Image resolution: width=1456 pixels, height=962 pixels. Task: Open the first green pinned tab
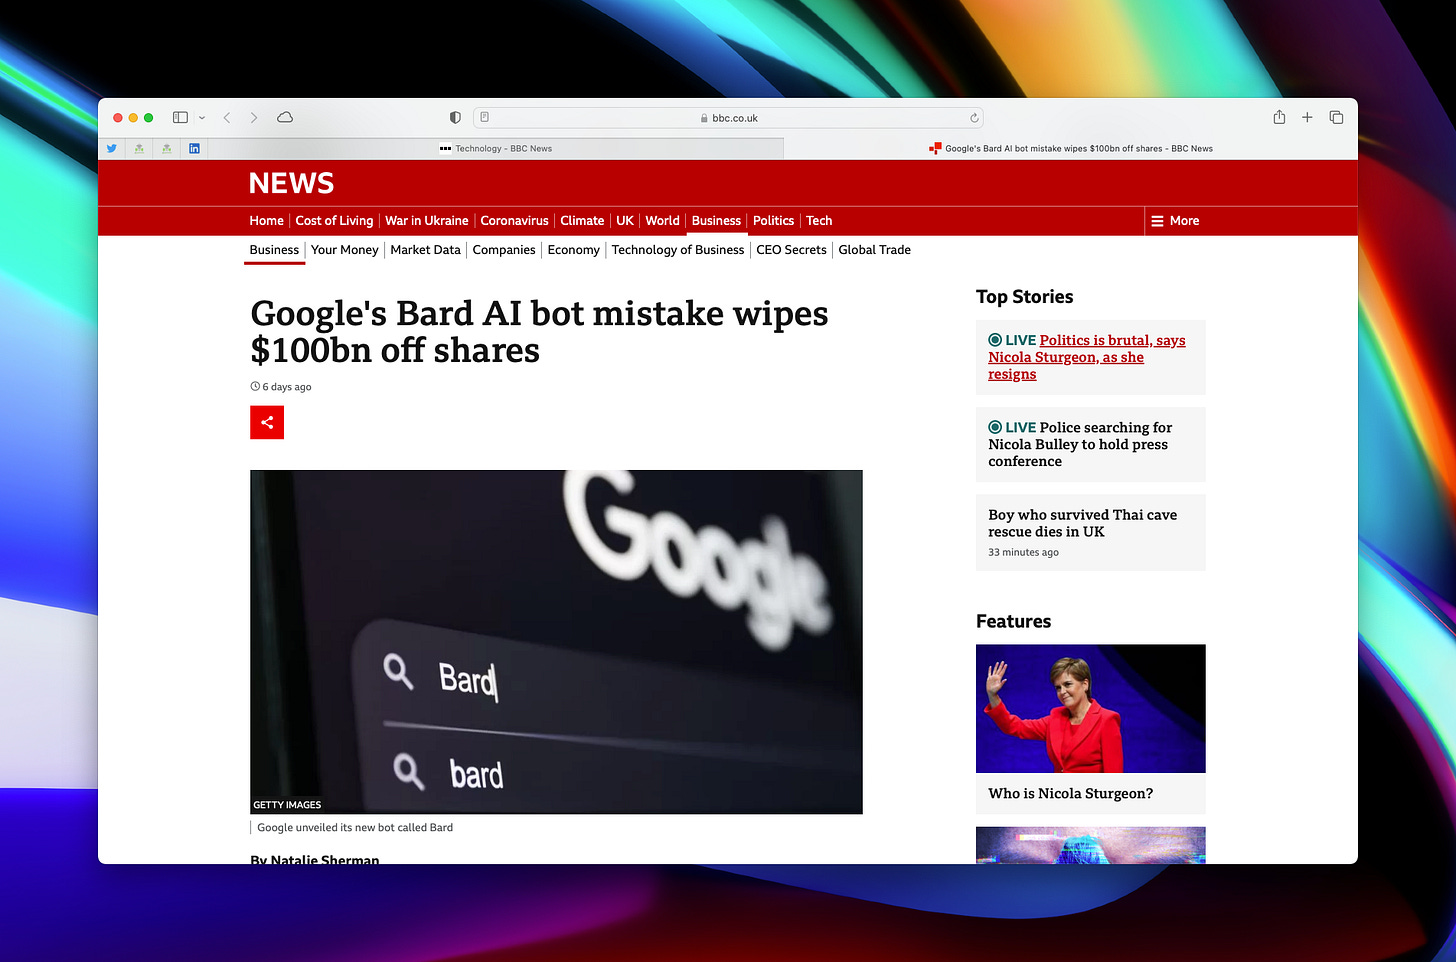pyautogui.click(x=139, y=148)
